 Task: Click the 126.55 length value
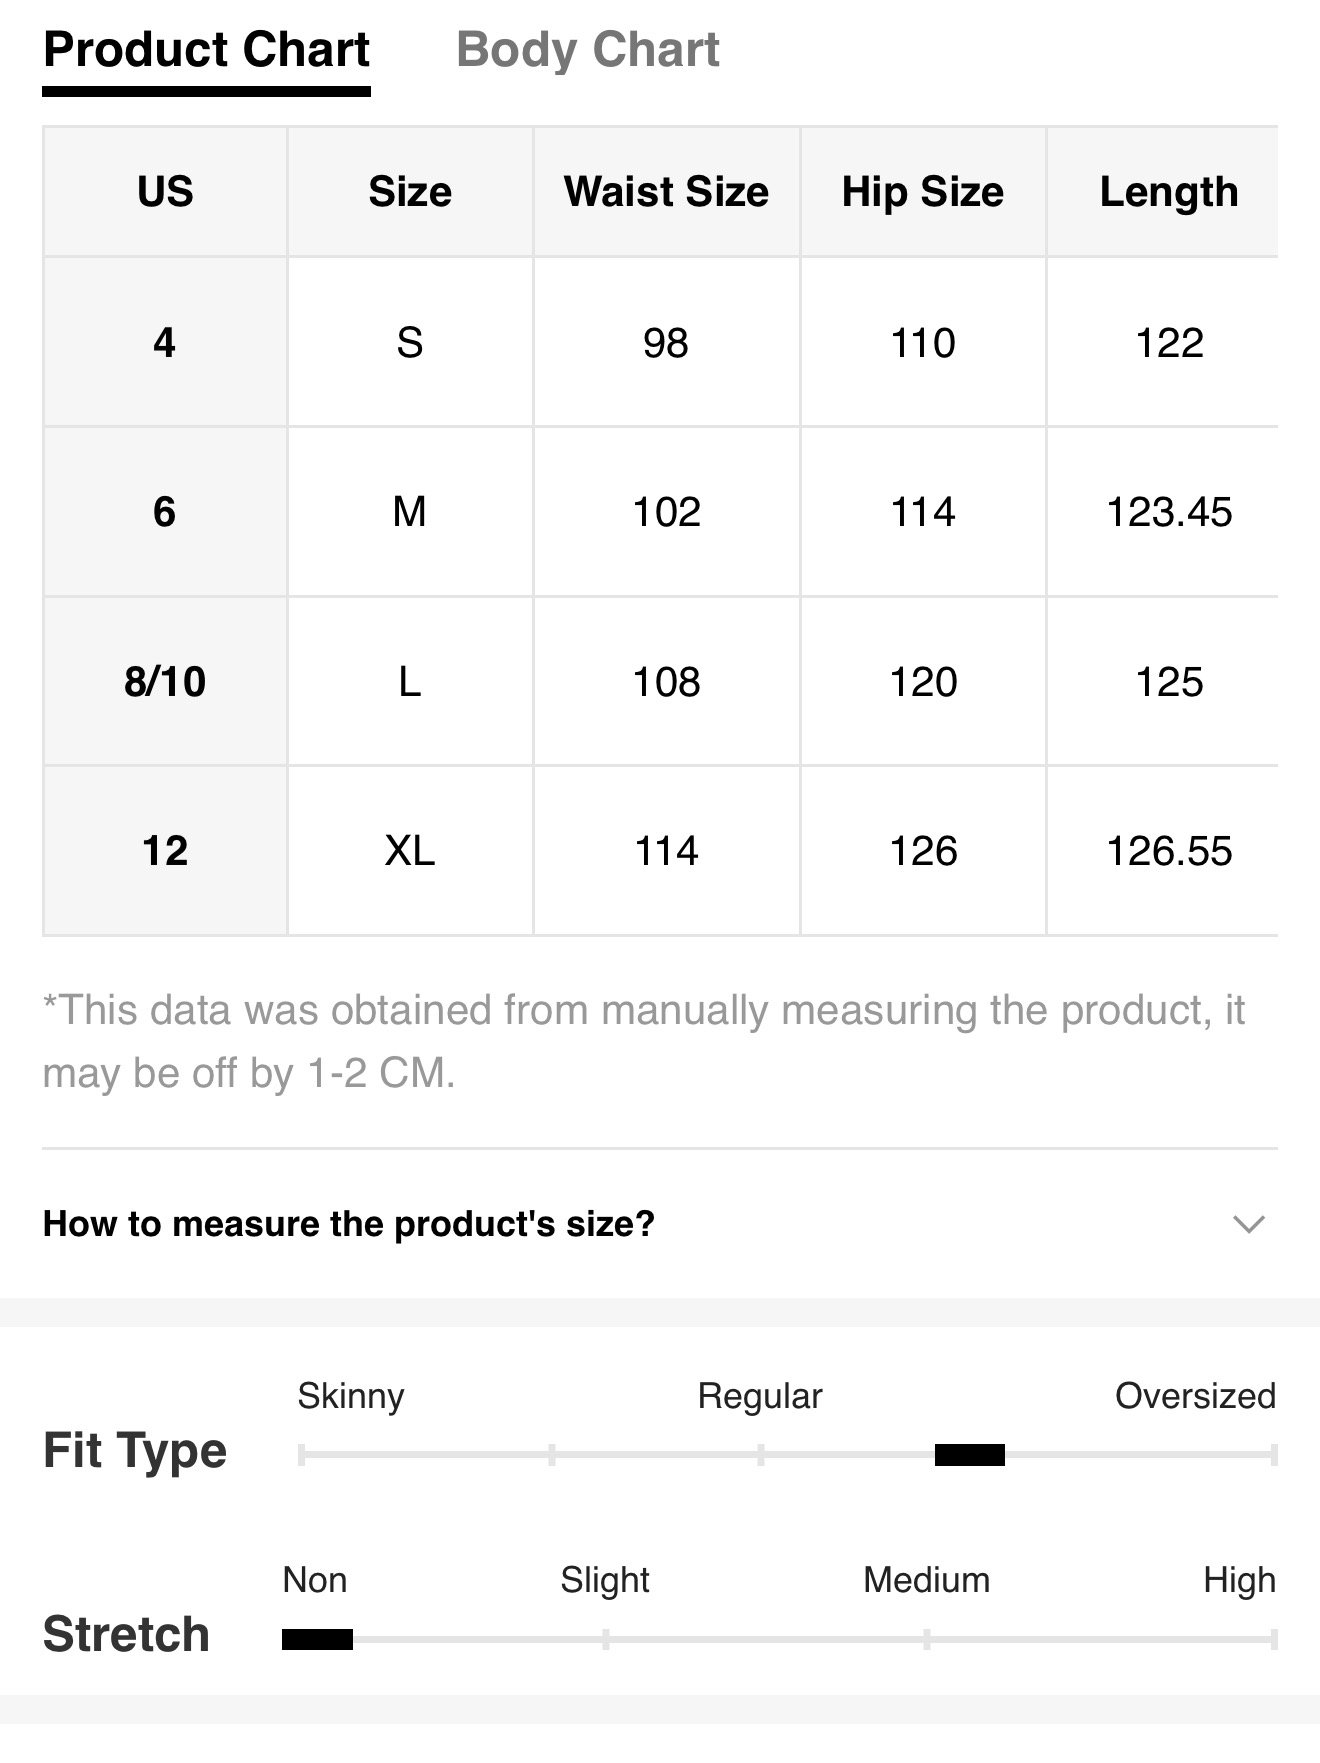click(1168, 851)
